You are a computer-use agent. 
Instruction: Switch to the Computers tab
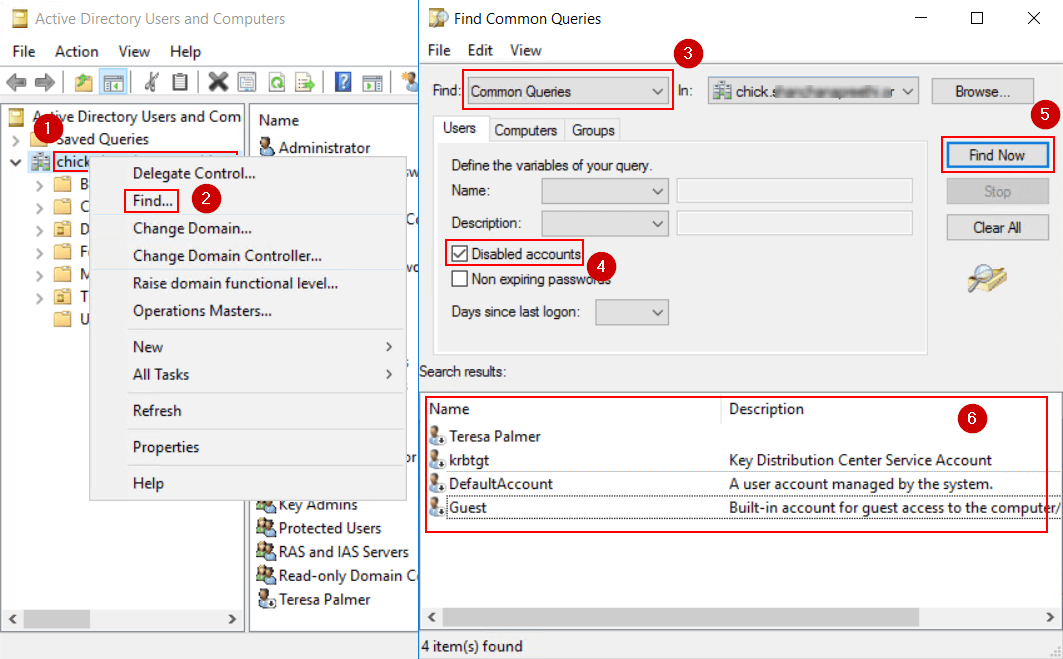click(x=526, y=130)
